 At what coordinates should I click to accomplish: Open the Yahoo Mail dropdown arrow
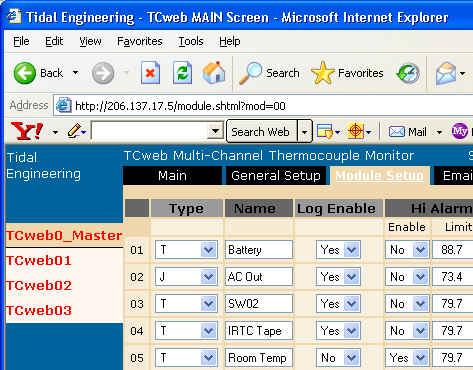pyautogui.click(x=439, y=132)
